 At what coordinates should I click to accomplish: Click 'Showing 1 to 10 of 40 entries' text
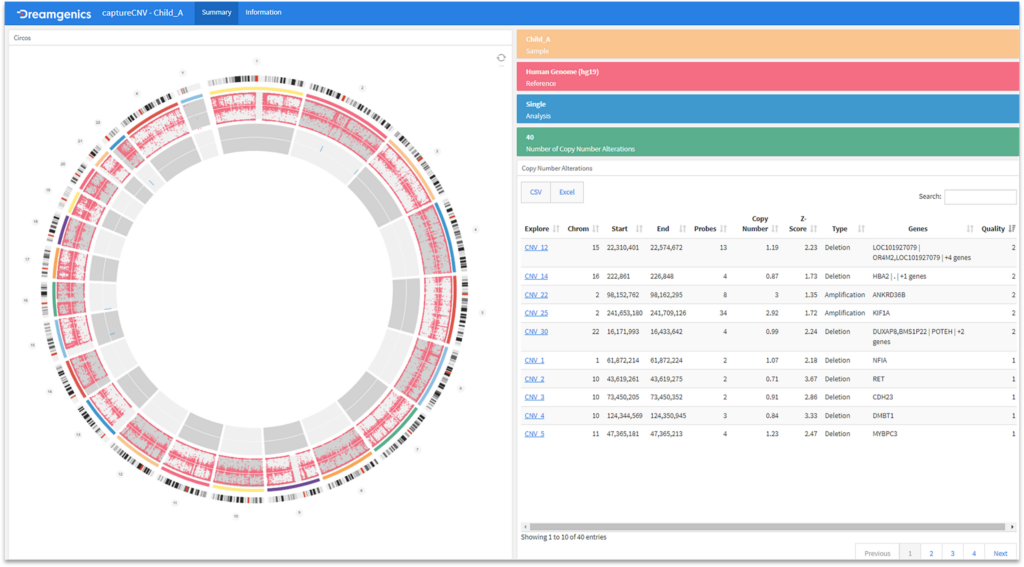coord(564,537)
